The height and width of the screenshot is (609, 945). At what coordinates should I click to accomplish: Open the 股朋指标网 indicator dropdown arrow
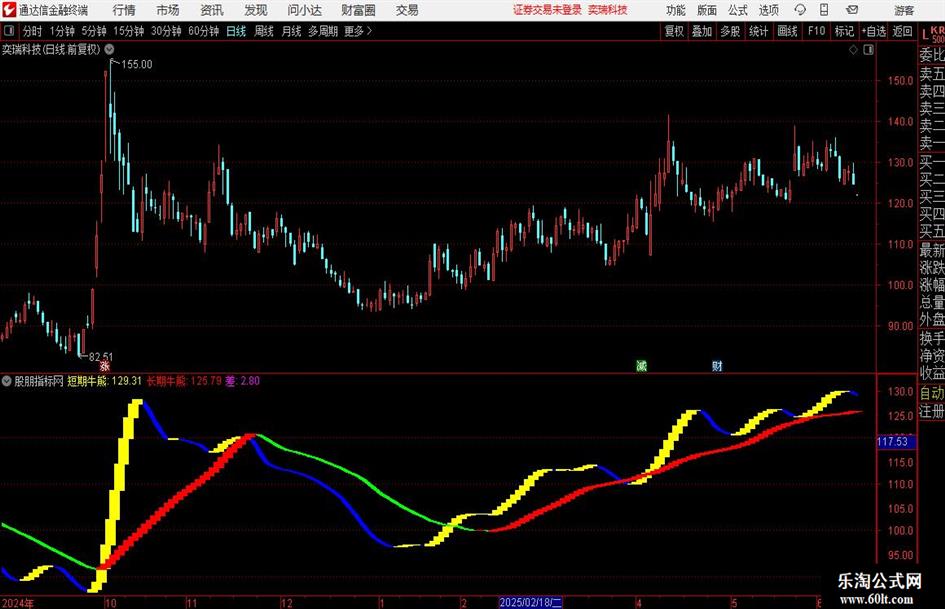pyautogui.click(x=7, y=380)
